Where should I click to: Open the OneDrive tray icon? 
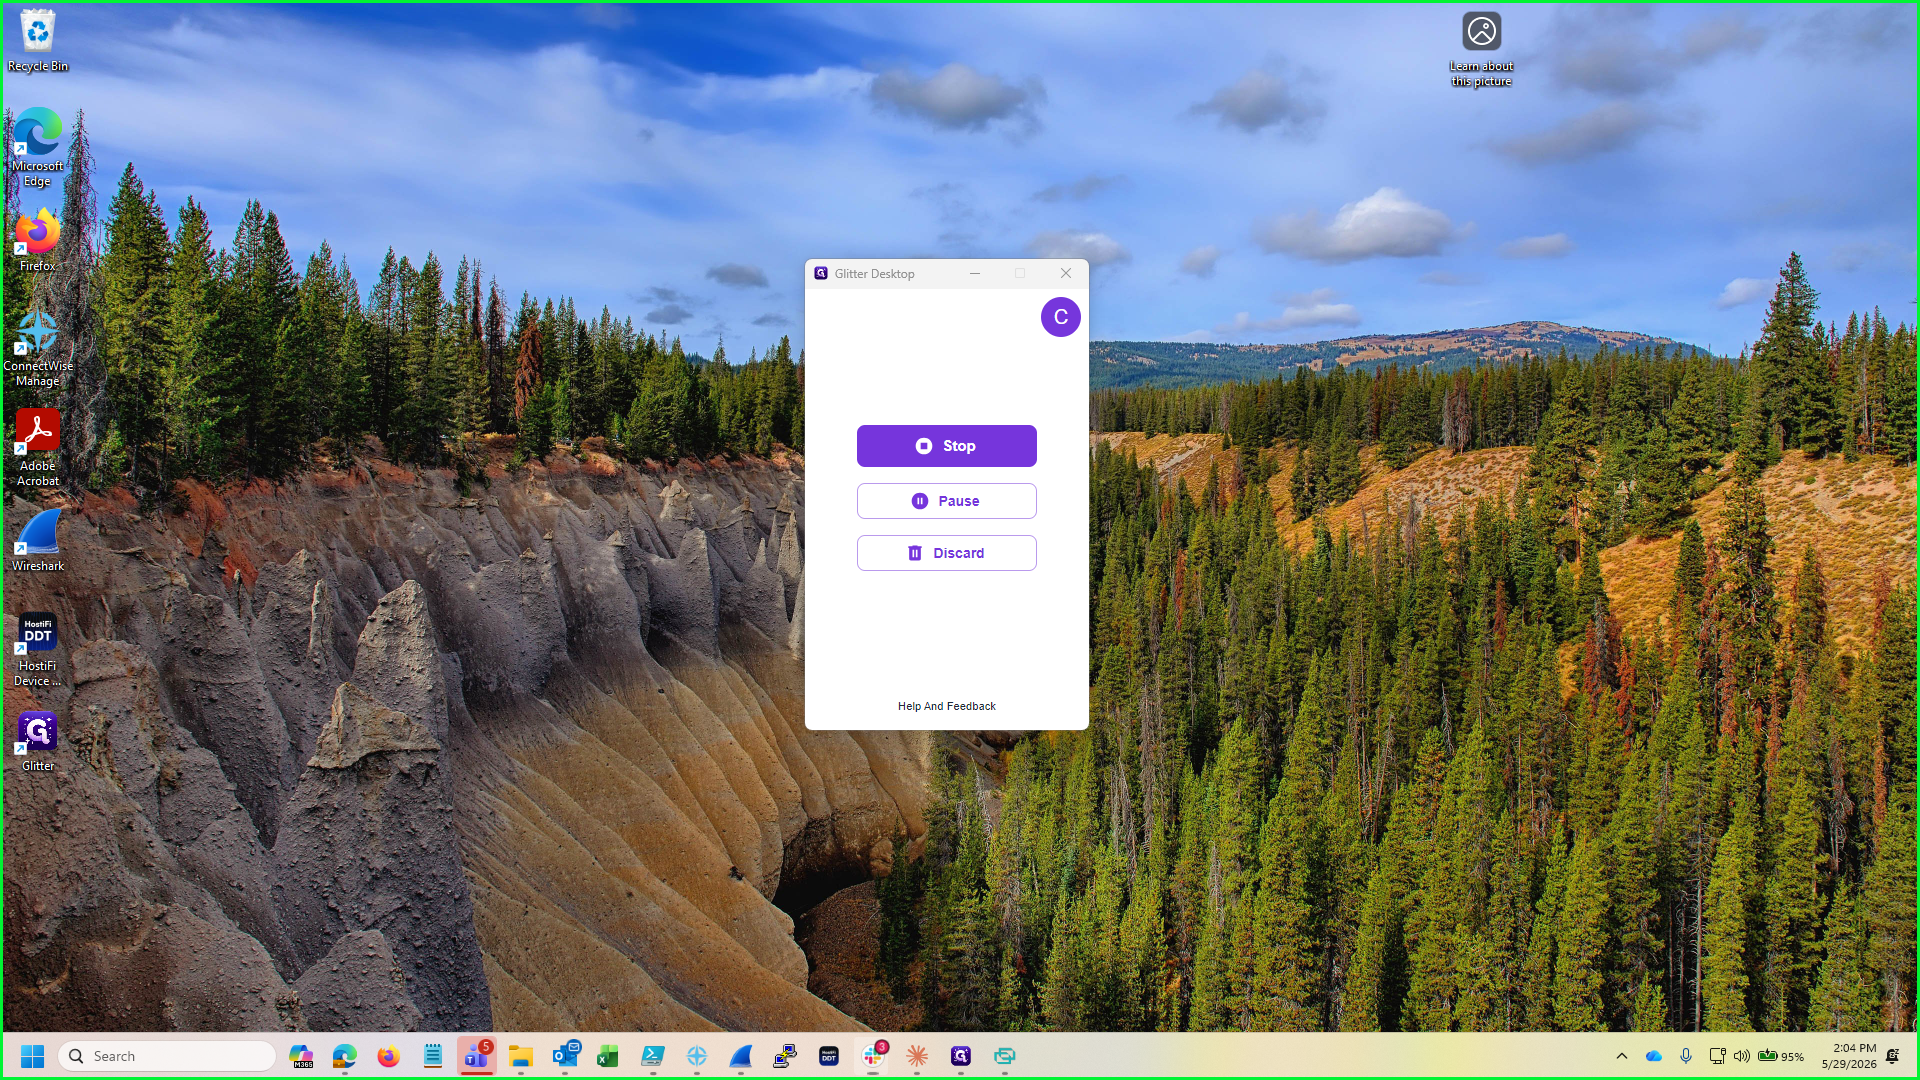[x=1654, y=1056]
